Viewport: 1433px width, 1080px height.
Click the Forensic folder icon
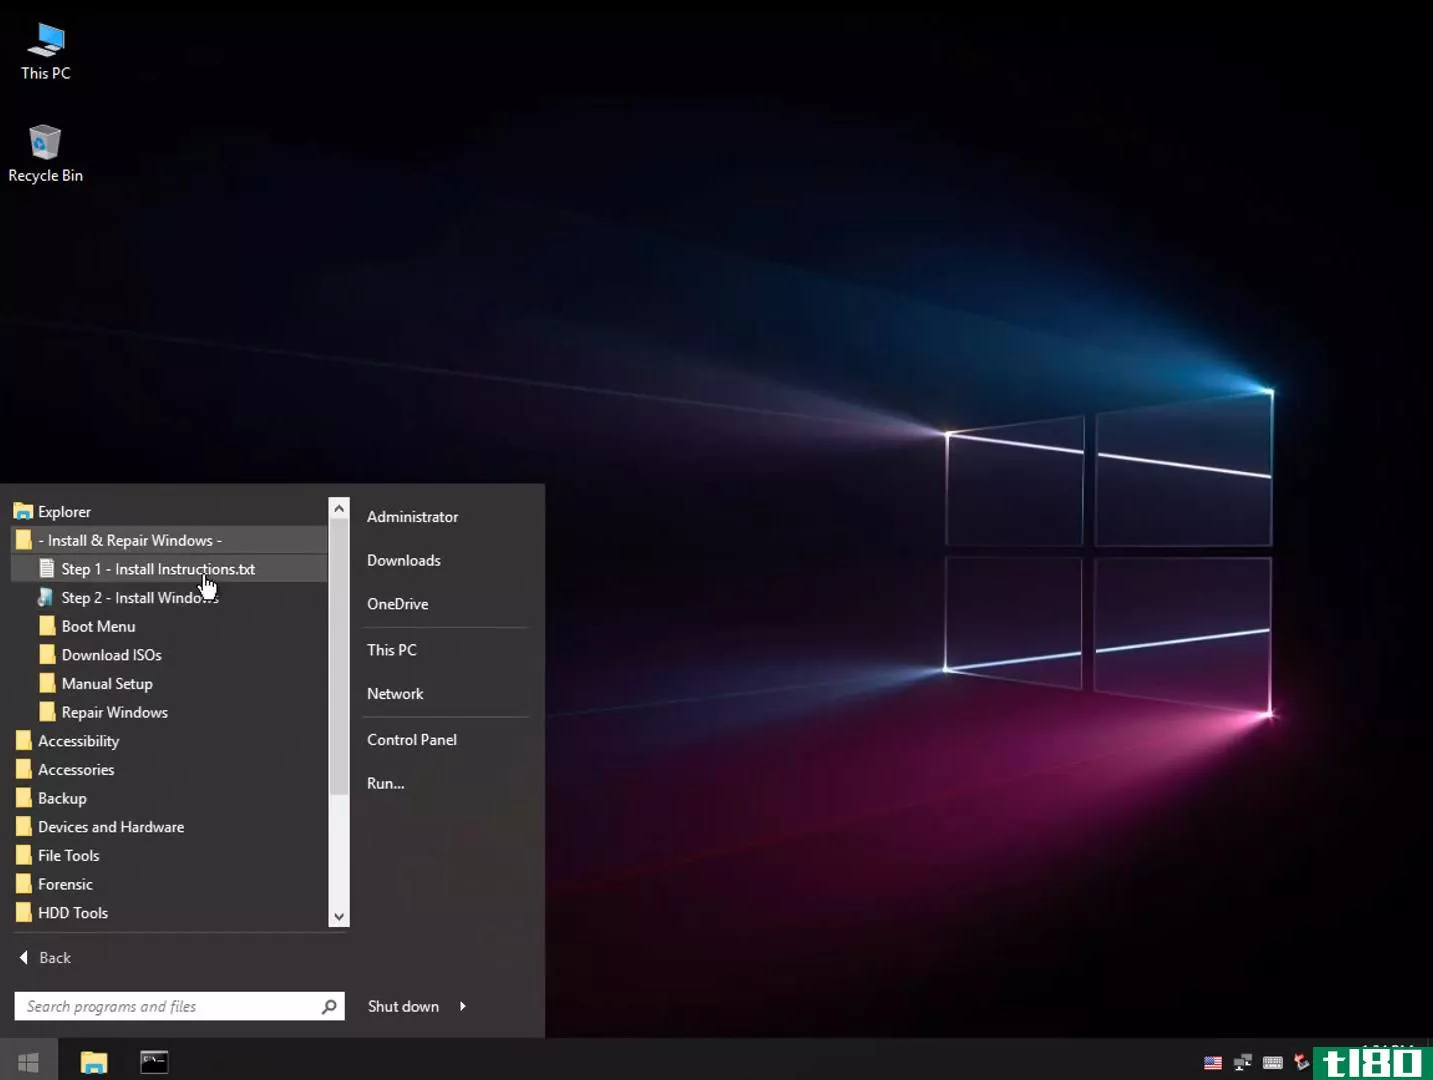24,884
